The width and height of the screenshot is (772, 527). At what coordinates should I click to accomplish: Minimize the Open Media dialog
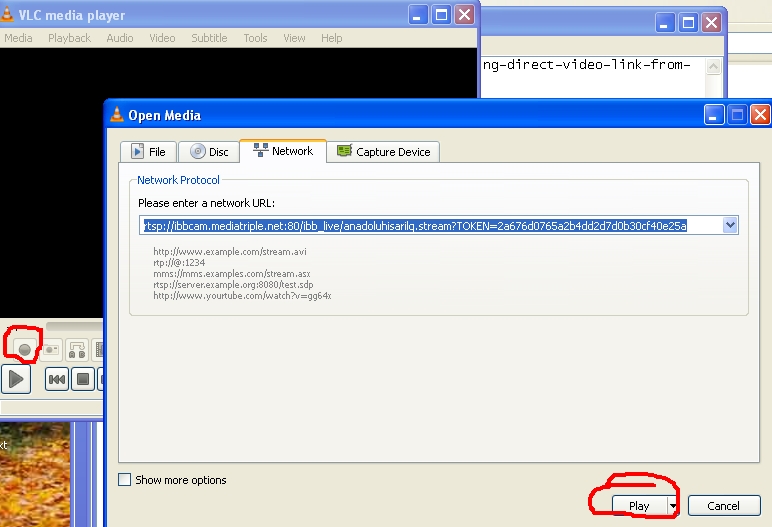coord(713,115)
